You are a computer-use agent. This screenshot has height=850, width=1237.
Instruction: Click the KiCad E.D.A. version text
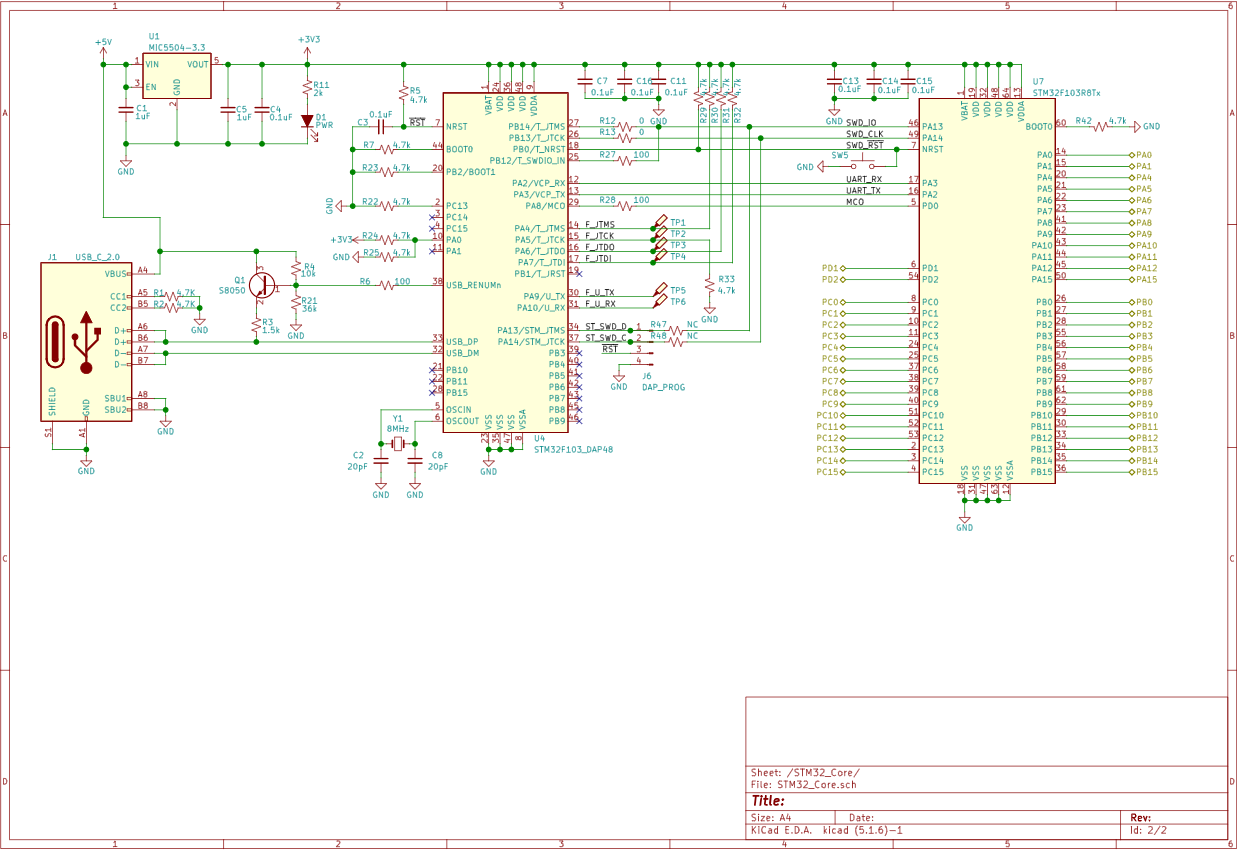click(827, 830)
